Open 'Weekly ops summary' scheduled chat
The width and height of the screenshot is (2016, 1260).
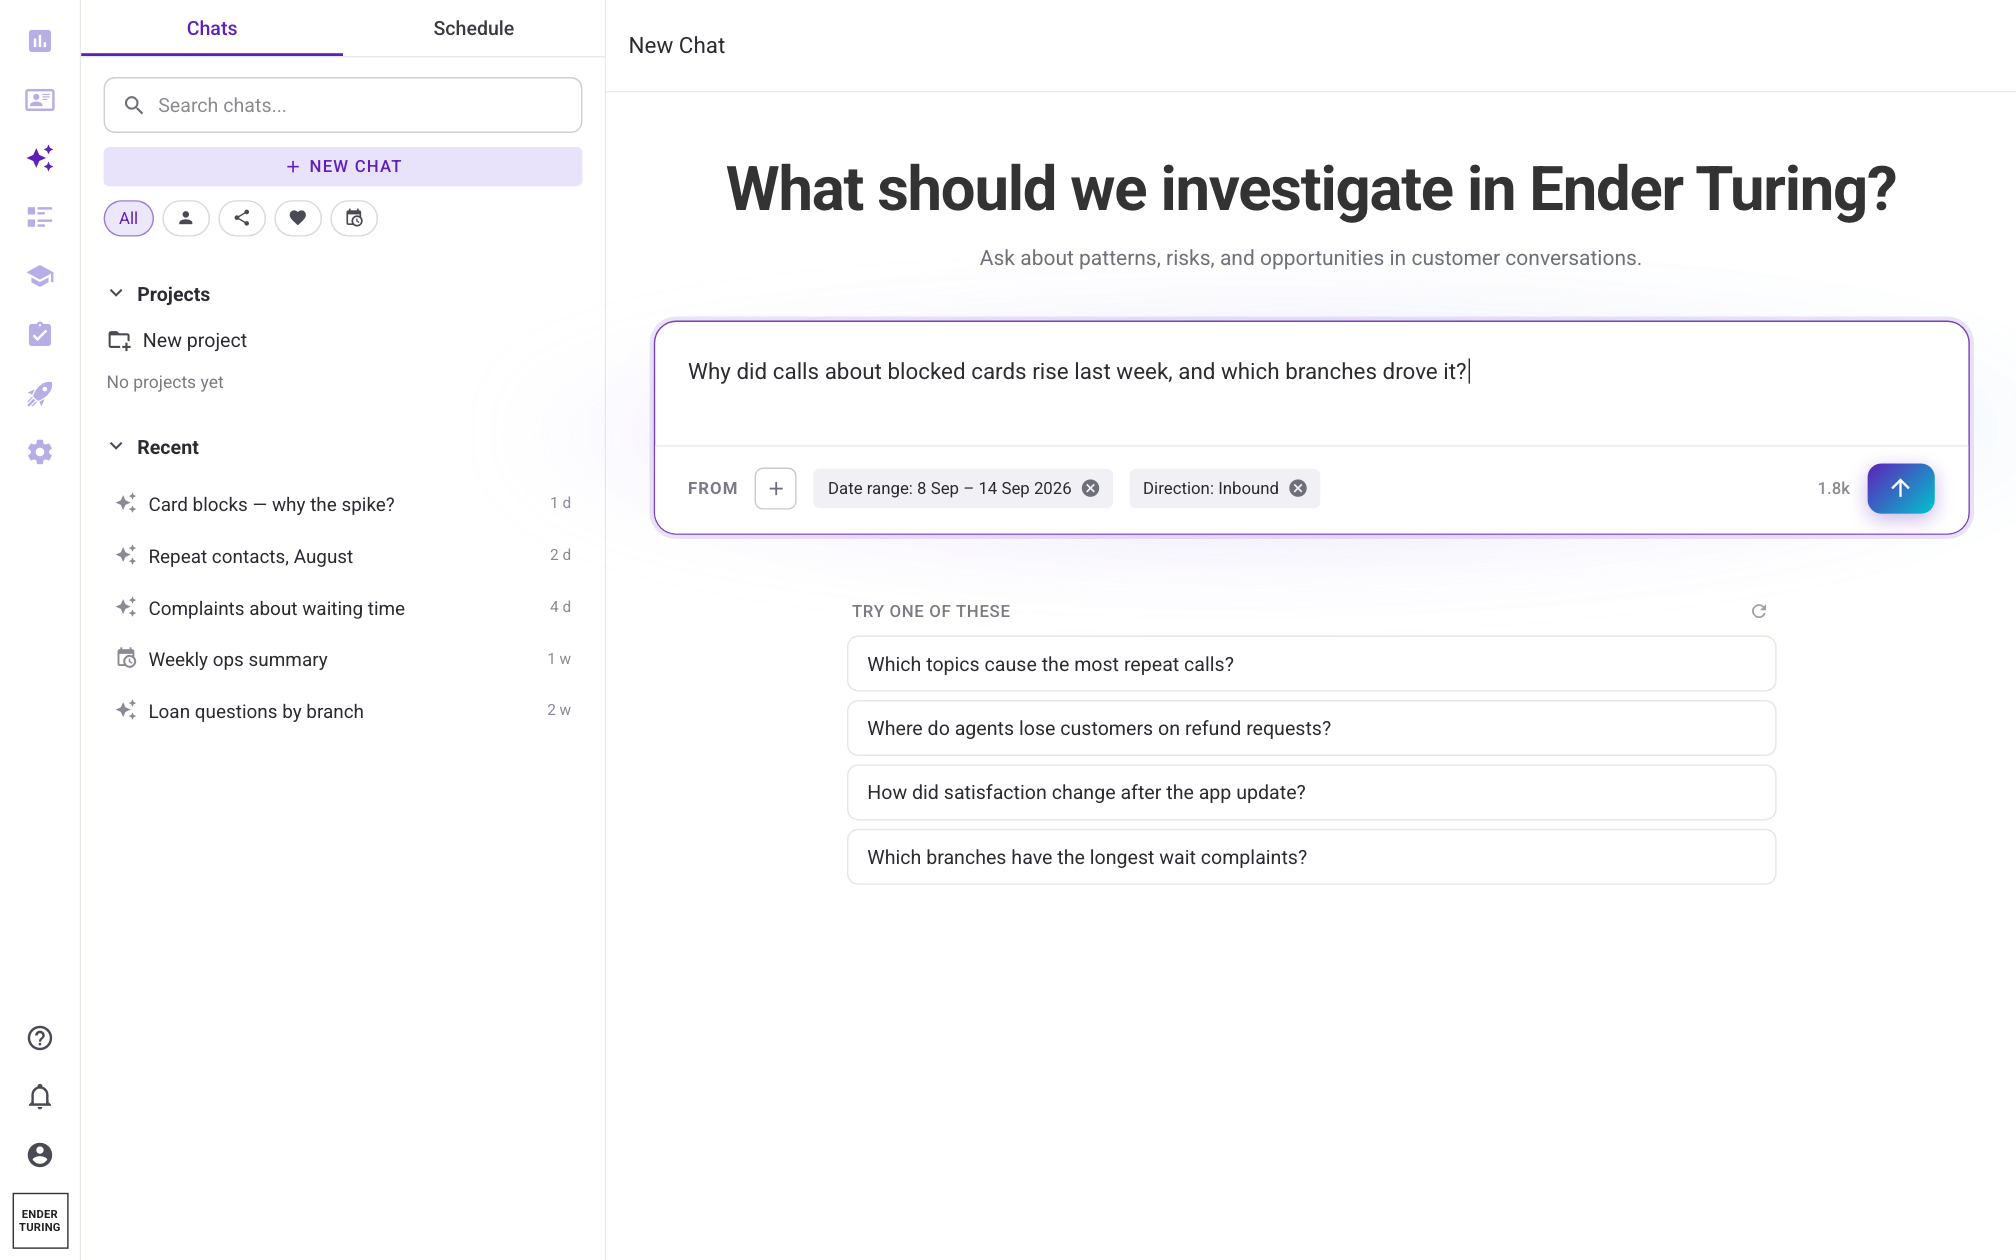point(343,659)
